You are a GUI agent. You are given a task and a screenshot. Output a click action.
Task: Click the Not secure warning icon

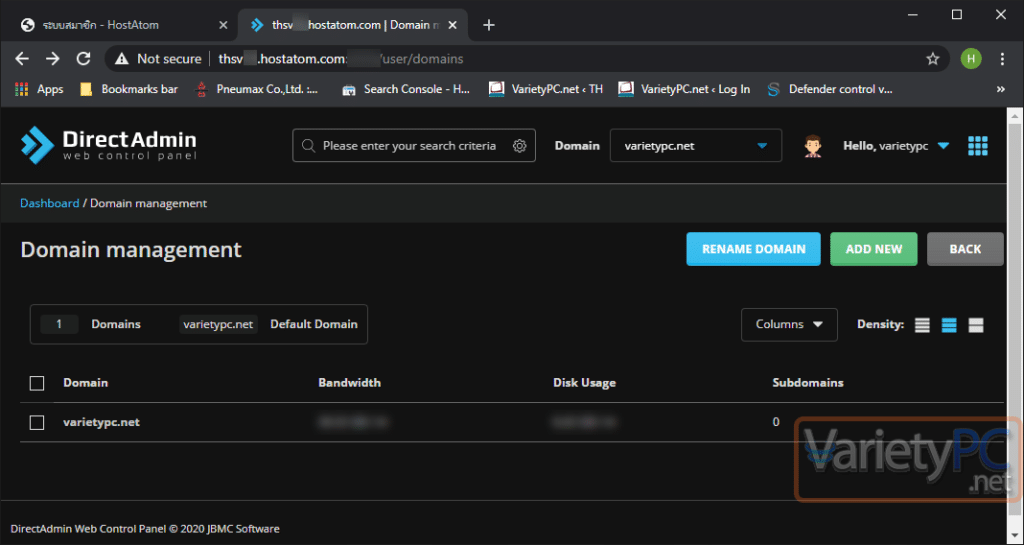(121, 59)
